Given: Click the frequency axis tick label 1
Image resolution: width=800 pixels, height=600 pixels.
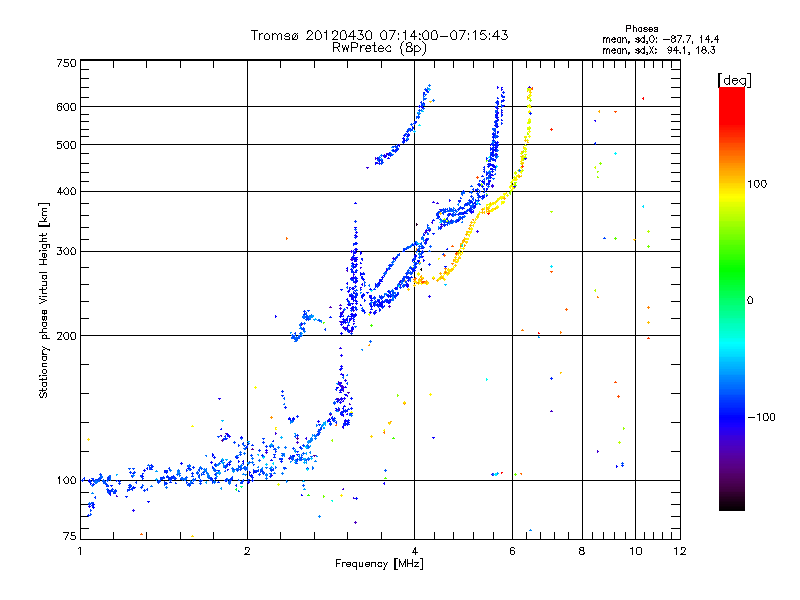Looking at the screenshot, I should 80,551.
